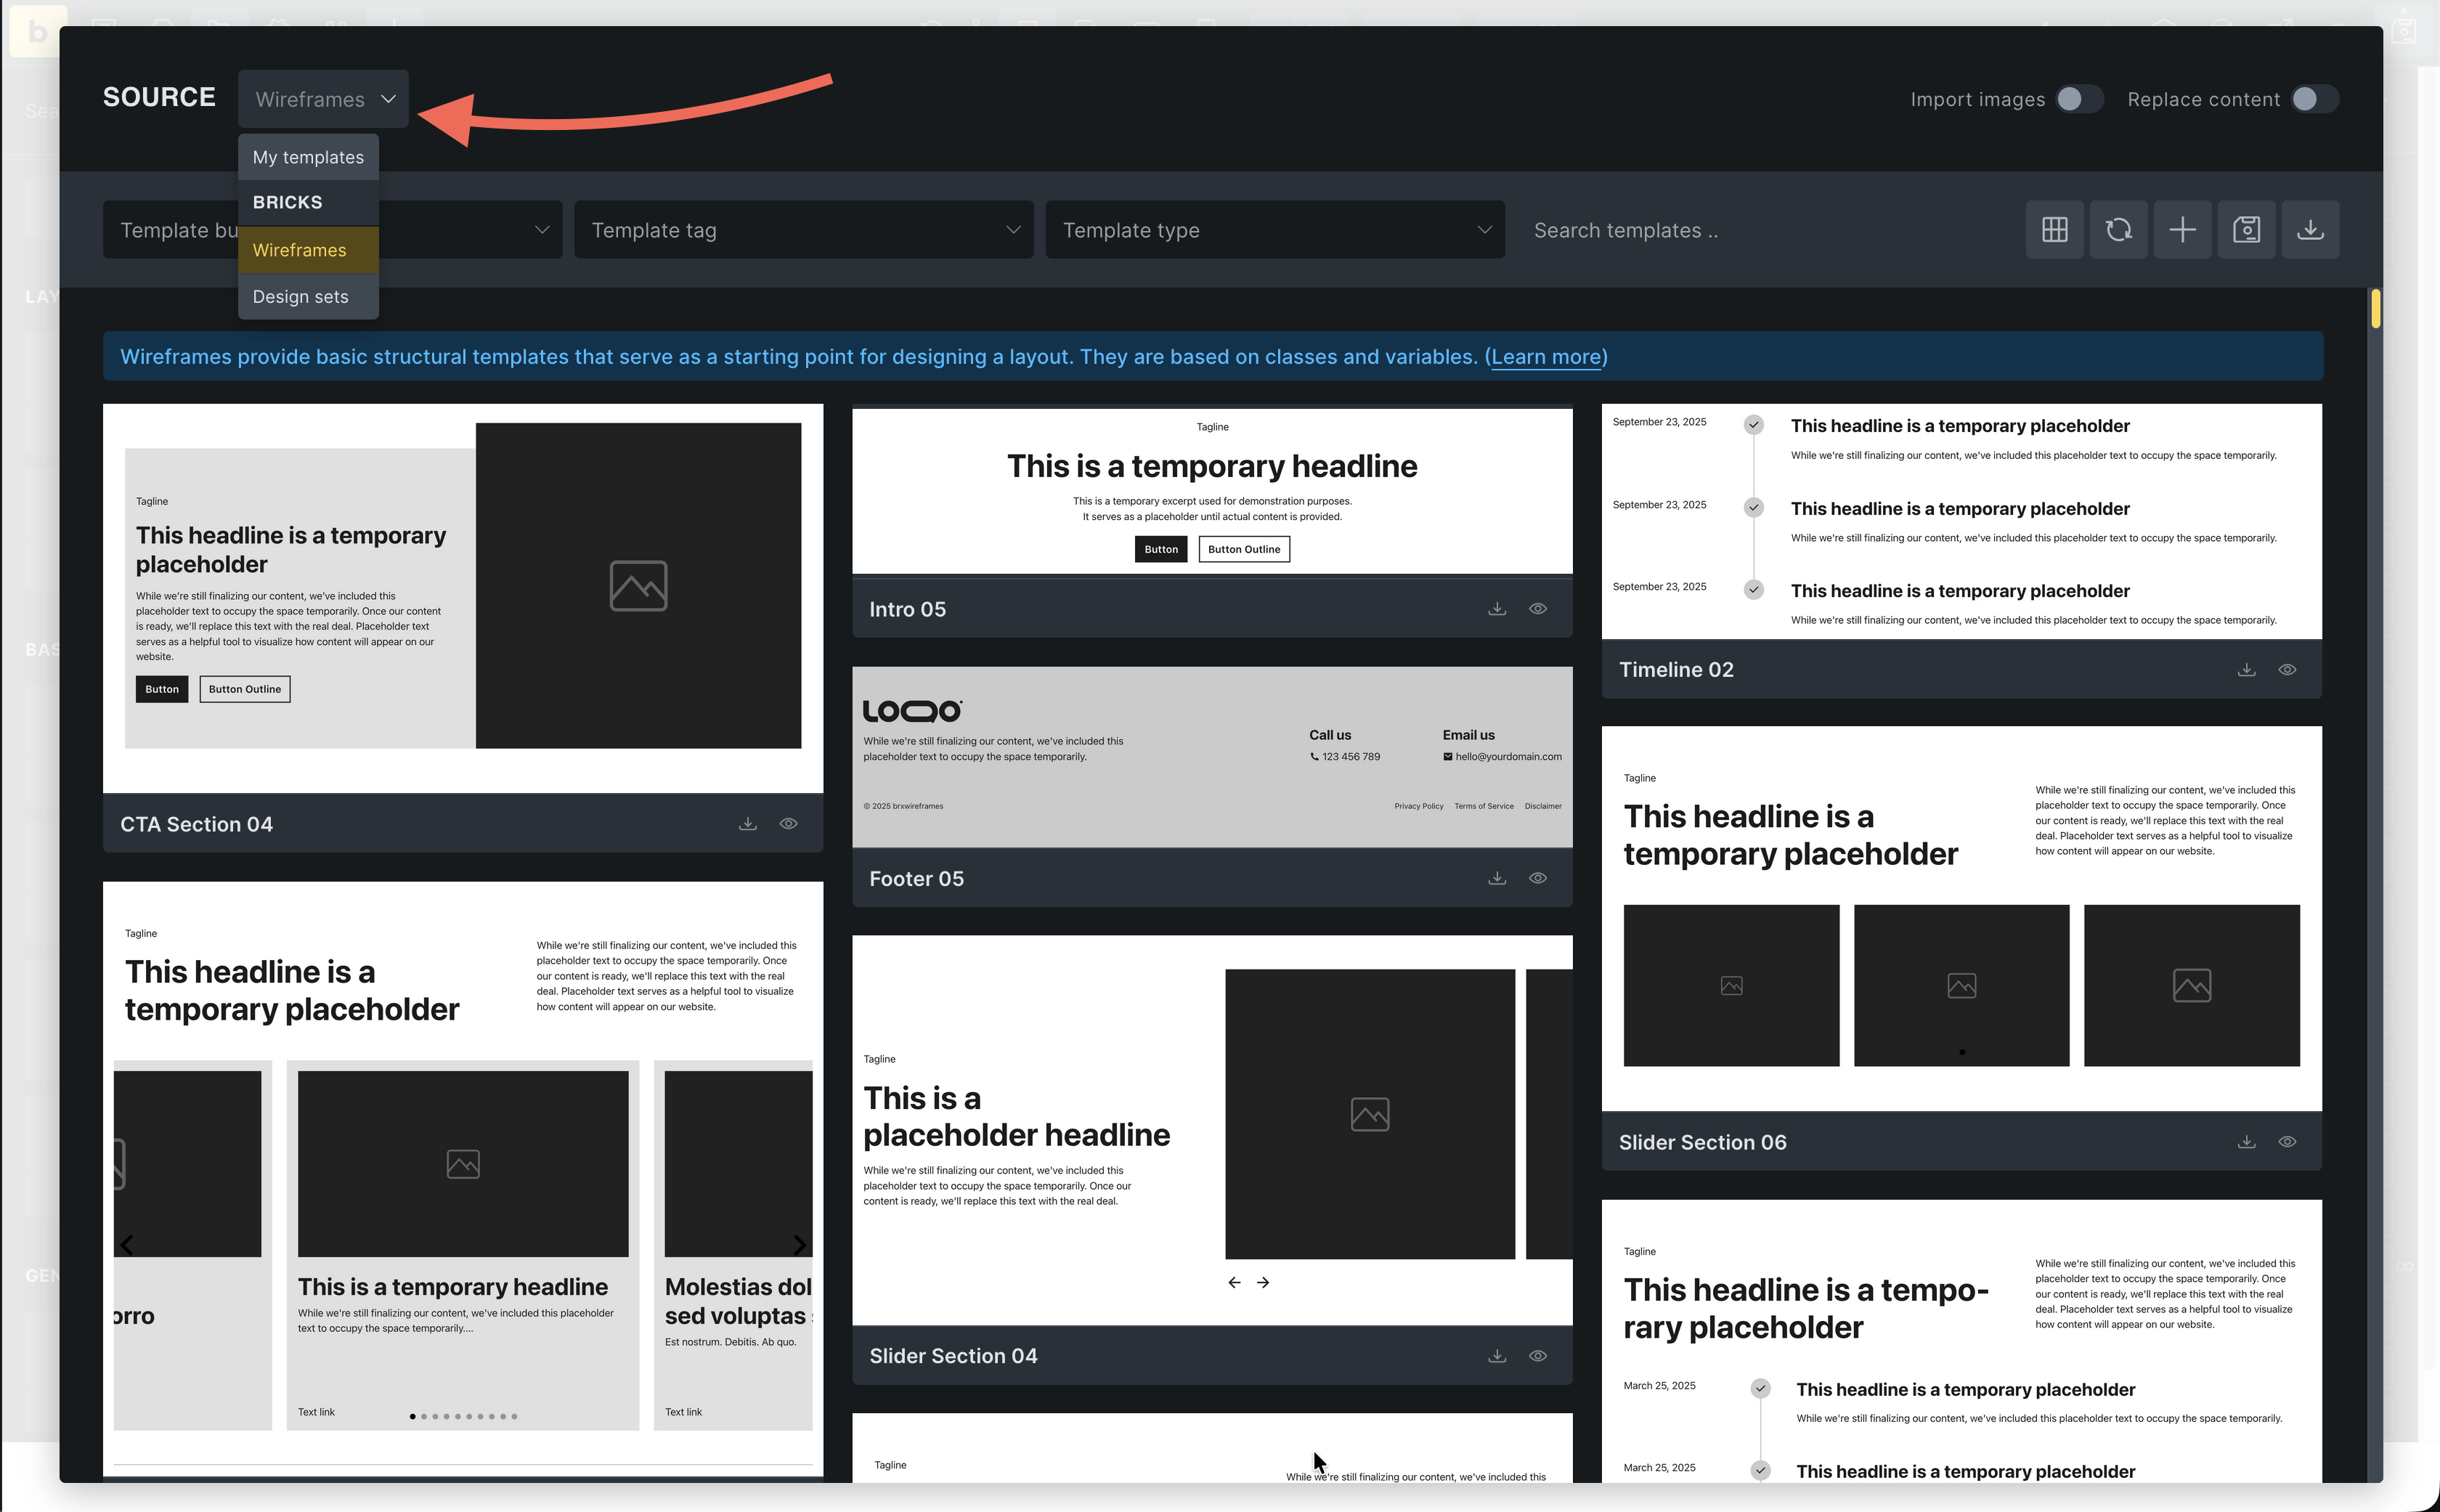Open the Learn more link
This screenshot has height=1512, width=2440.
[1546, 357]
